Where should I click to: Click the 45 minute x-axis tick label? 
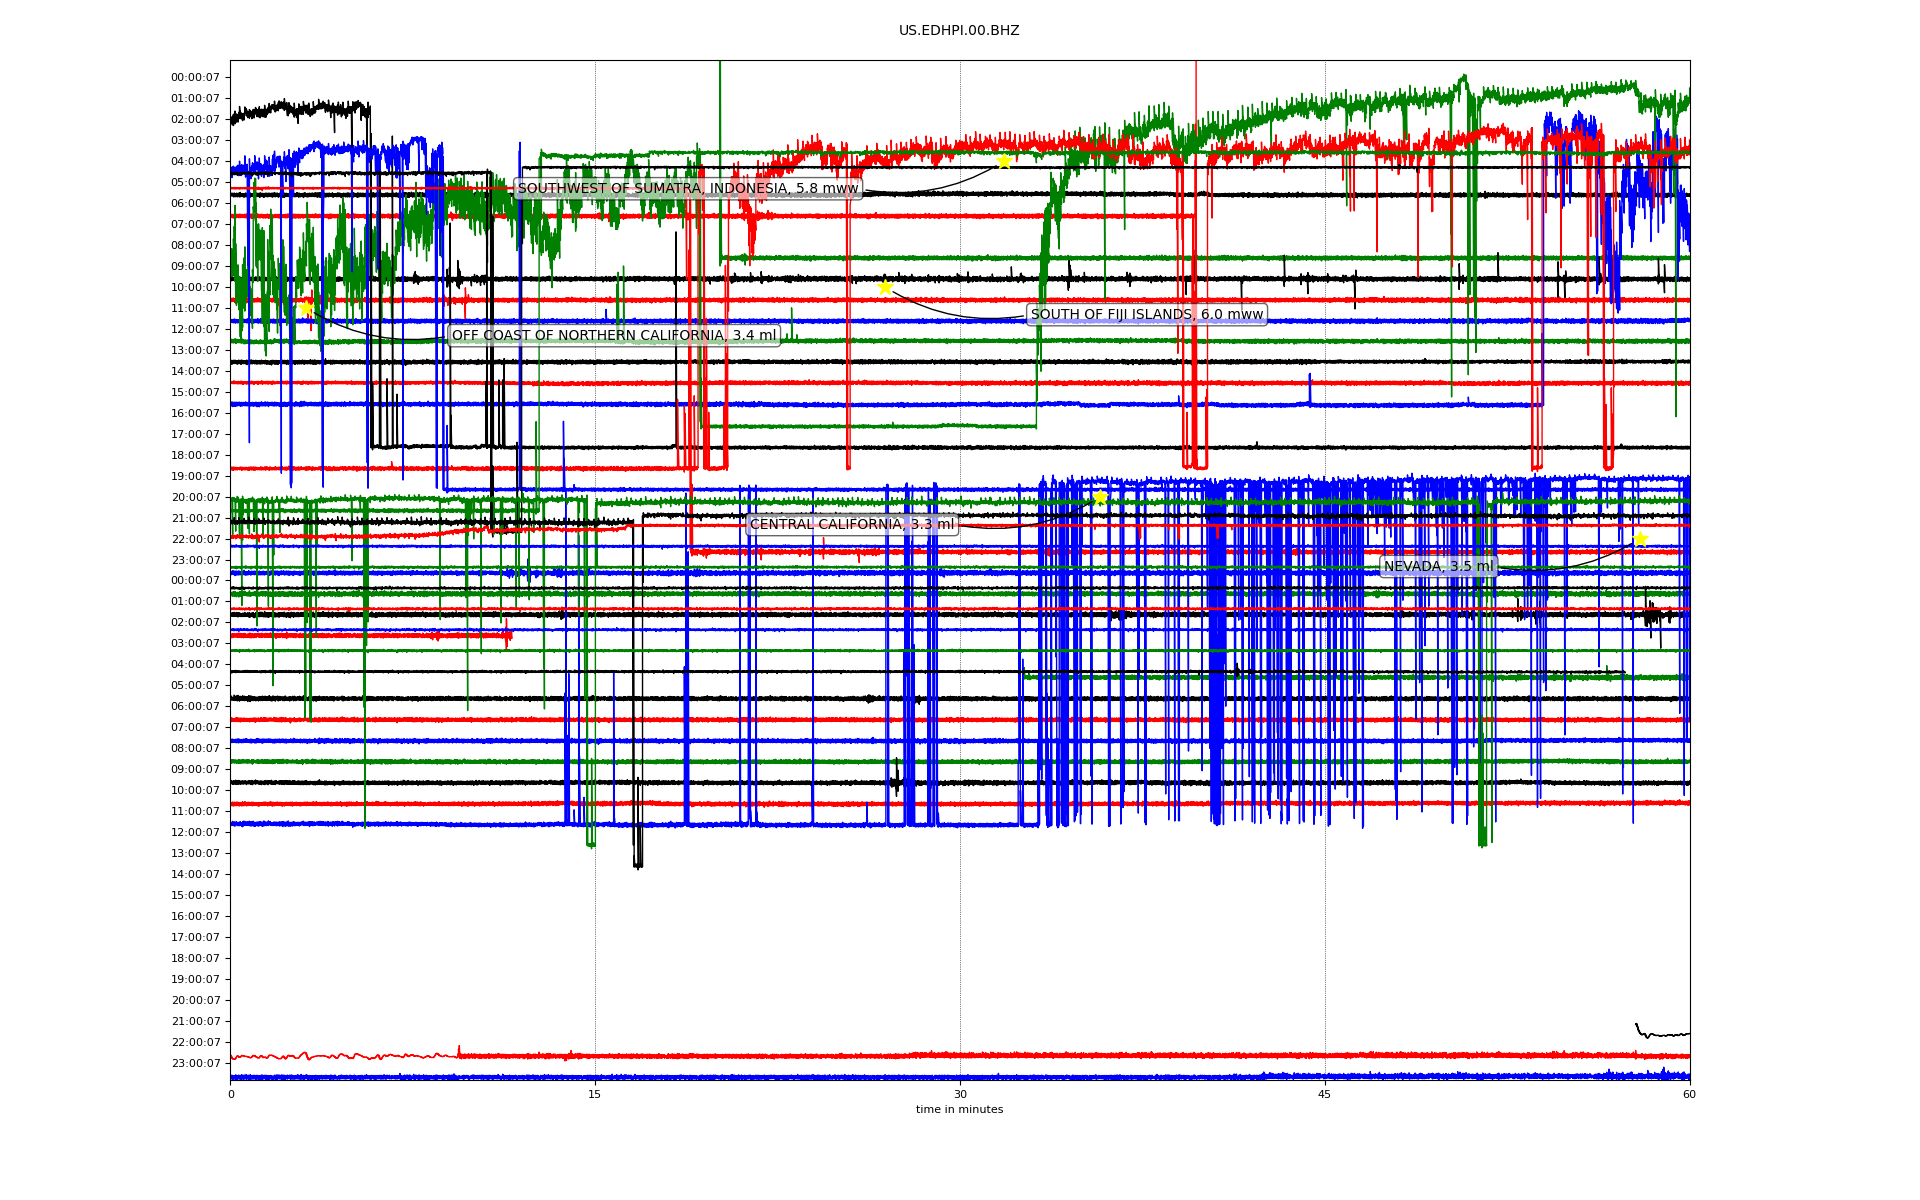pyautogui.click(x=1325, y=1094)
